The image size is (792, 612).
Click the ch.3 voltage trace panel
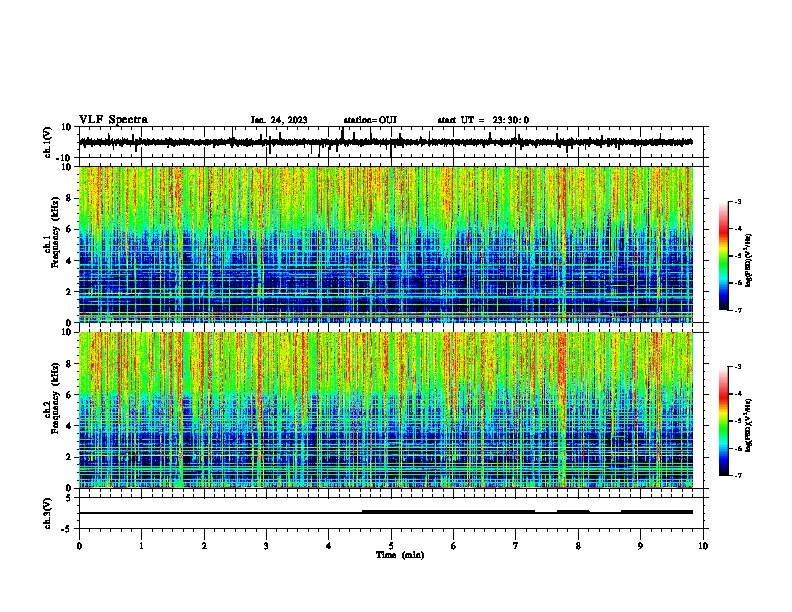(x=391, y=513)
